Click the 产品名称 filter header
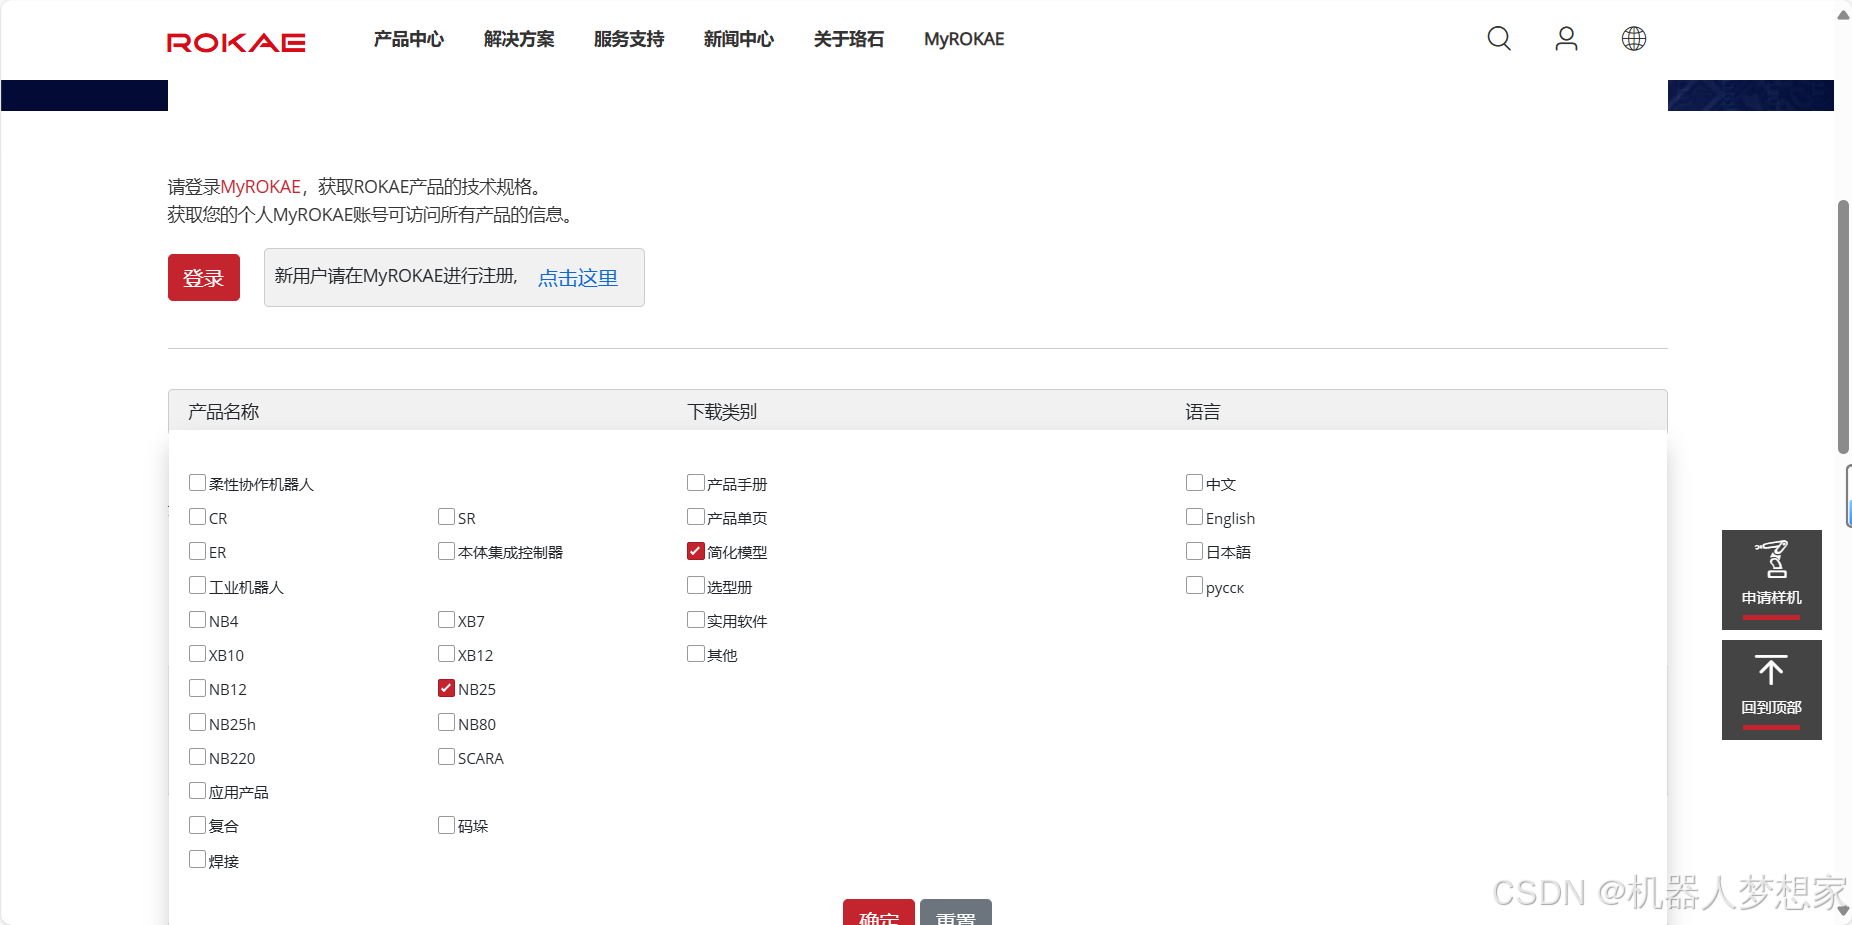This screenshot has width=1852, height=925. point(224,412)
